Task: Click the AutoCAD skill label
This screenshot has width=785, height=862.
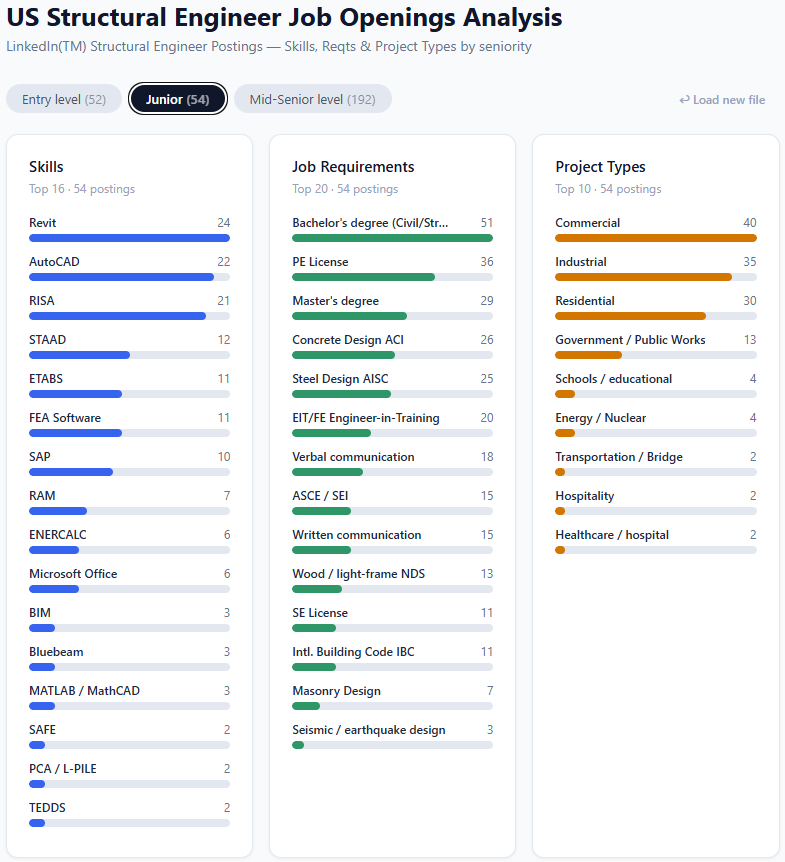Action: point(54,262)
